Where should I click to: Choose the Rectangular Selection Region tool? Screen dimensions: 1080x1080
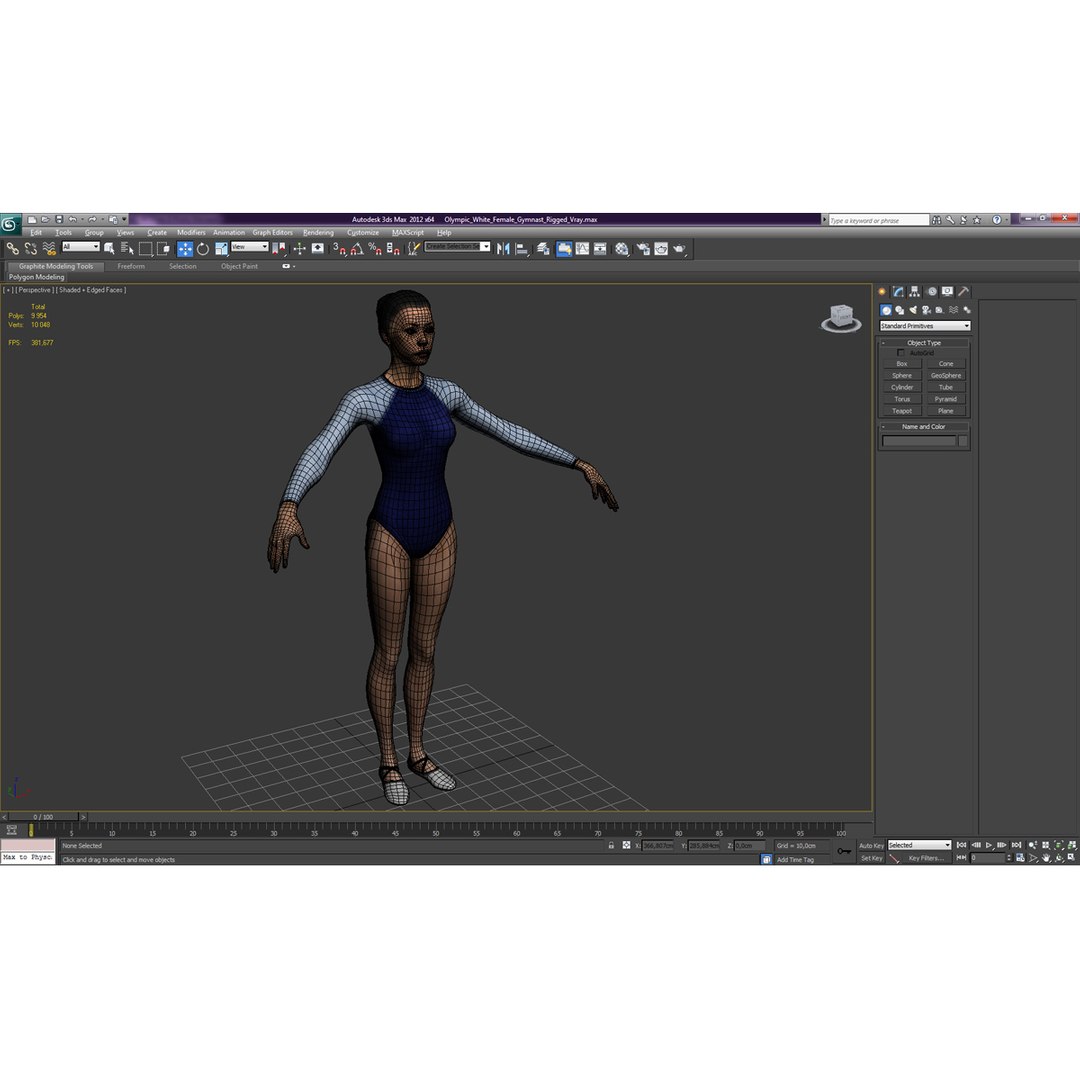coord(145,249)
